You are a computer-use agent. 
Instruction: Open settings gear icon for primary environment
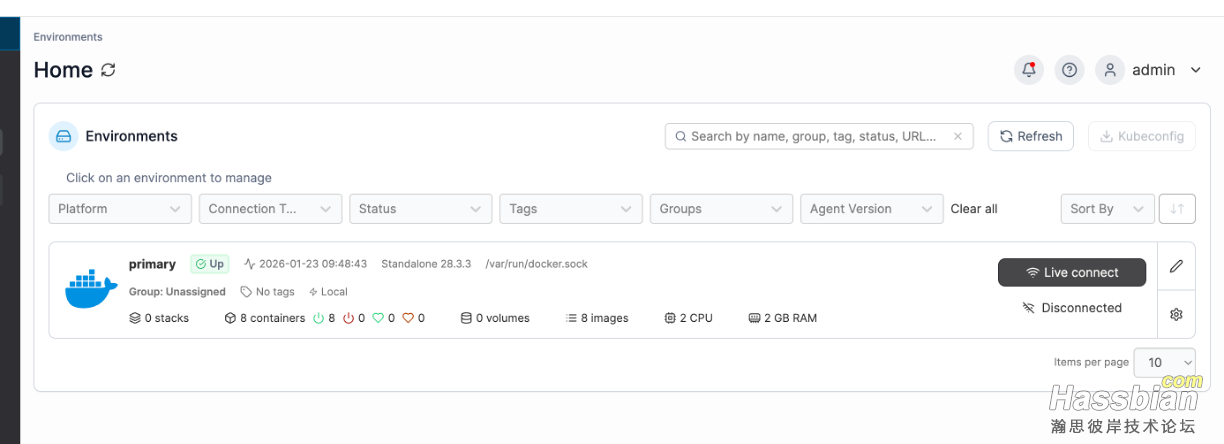pos(1176,314)
